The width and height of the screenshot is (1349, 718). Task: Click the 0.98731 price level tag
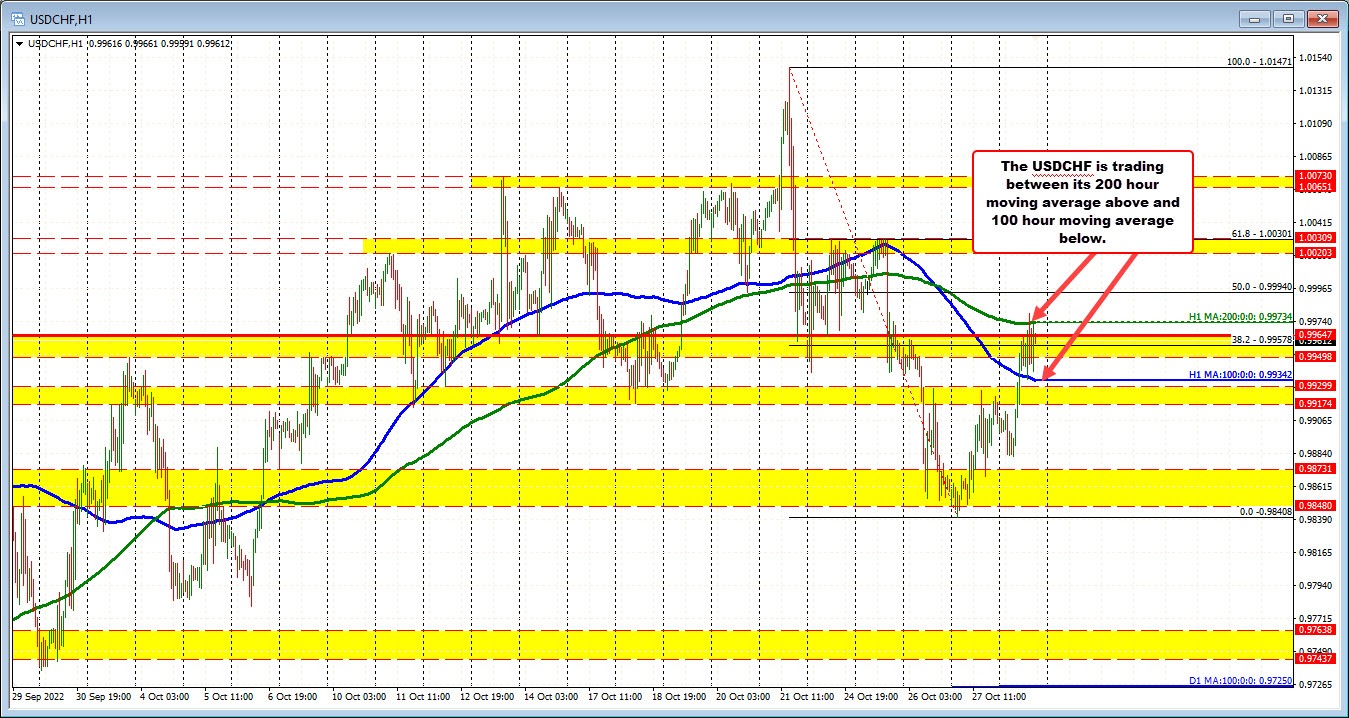tap(1317, 468)
